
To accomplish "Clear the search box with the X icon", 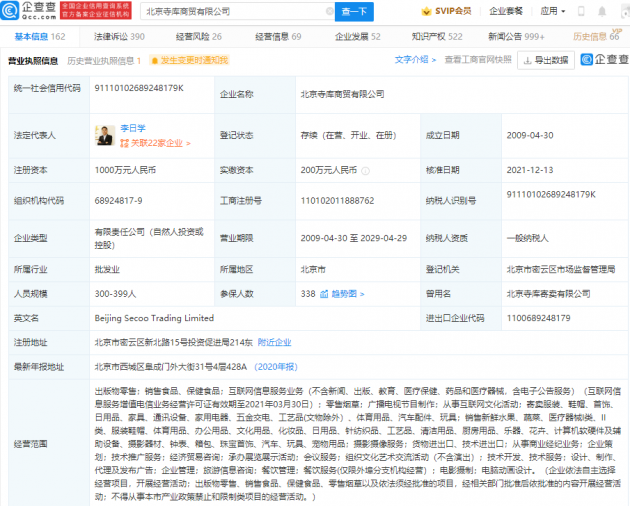I will 329,11.
